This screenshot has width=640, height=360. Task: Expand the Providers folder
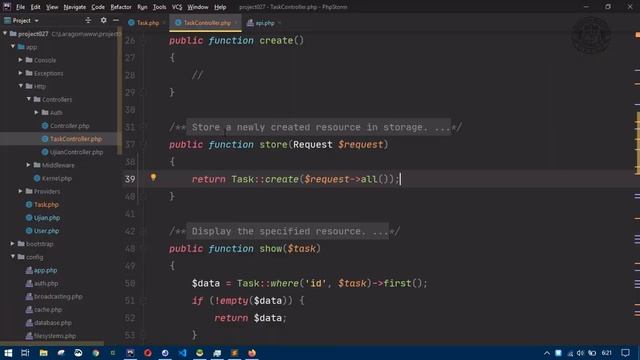pos(20,191)
